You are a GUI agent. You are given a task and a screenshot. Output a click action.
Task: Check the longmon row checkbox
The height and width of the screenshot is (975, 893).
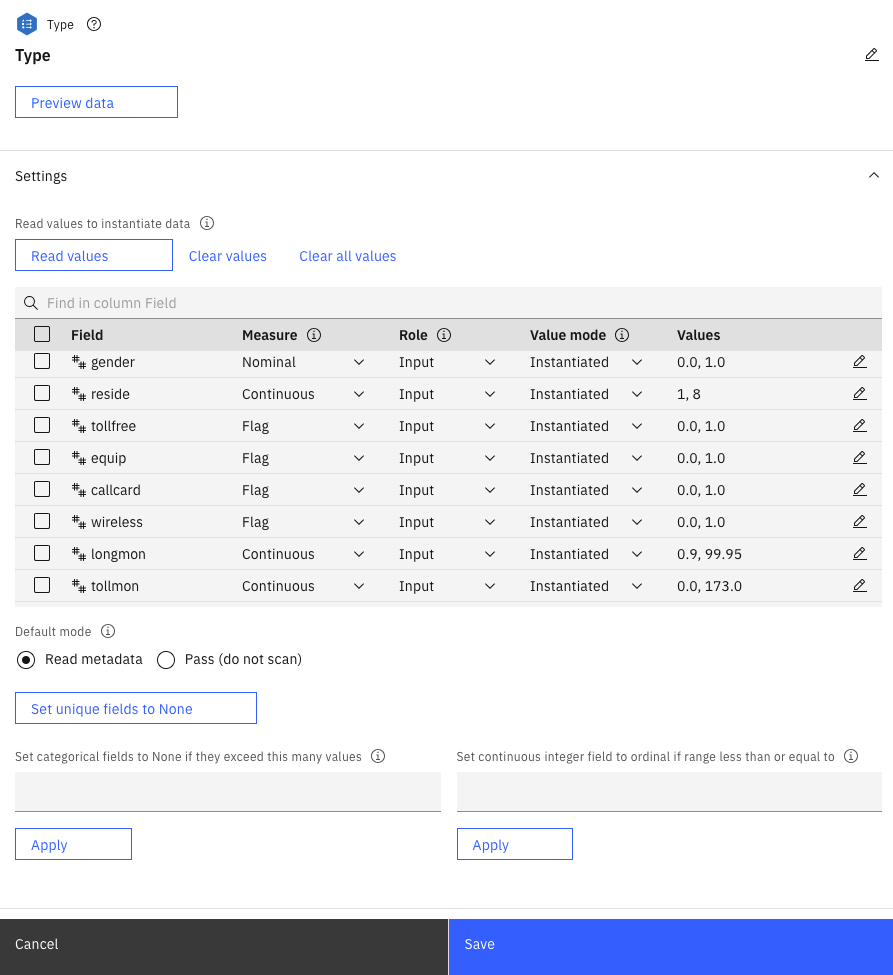tap(42, 553)
